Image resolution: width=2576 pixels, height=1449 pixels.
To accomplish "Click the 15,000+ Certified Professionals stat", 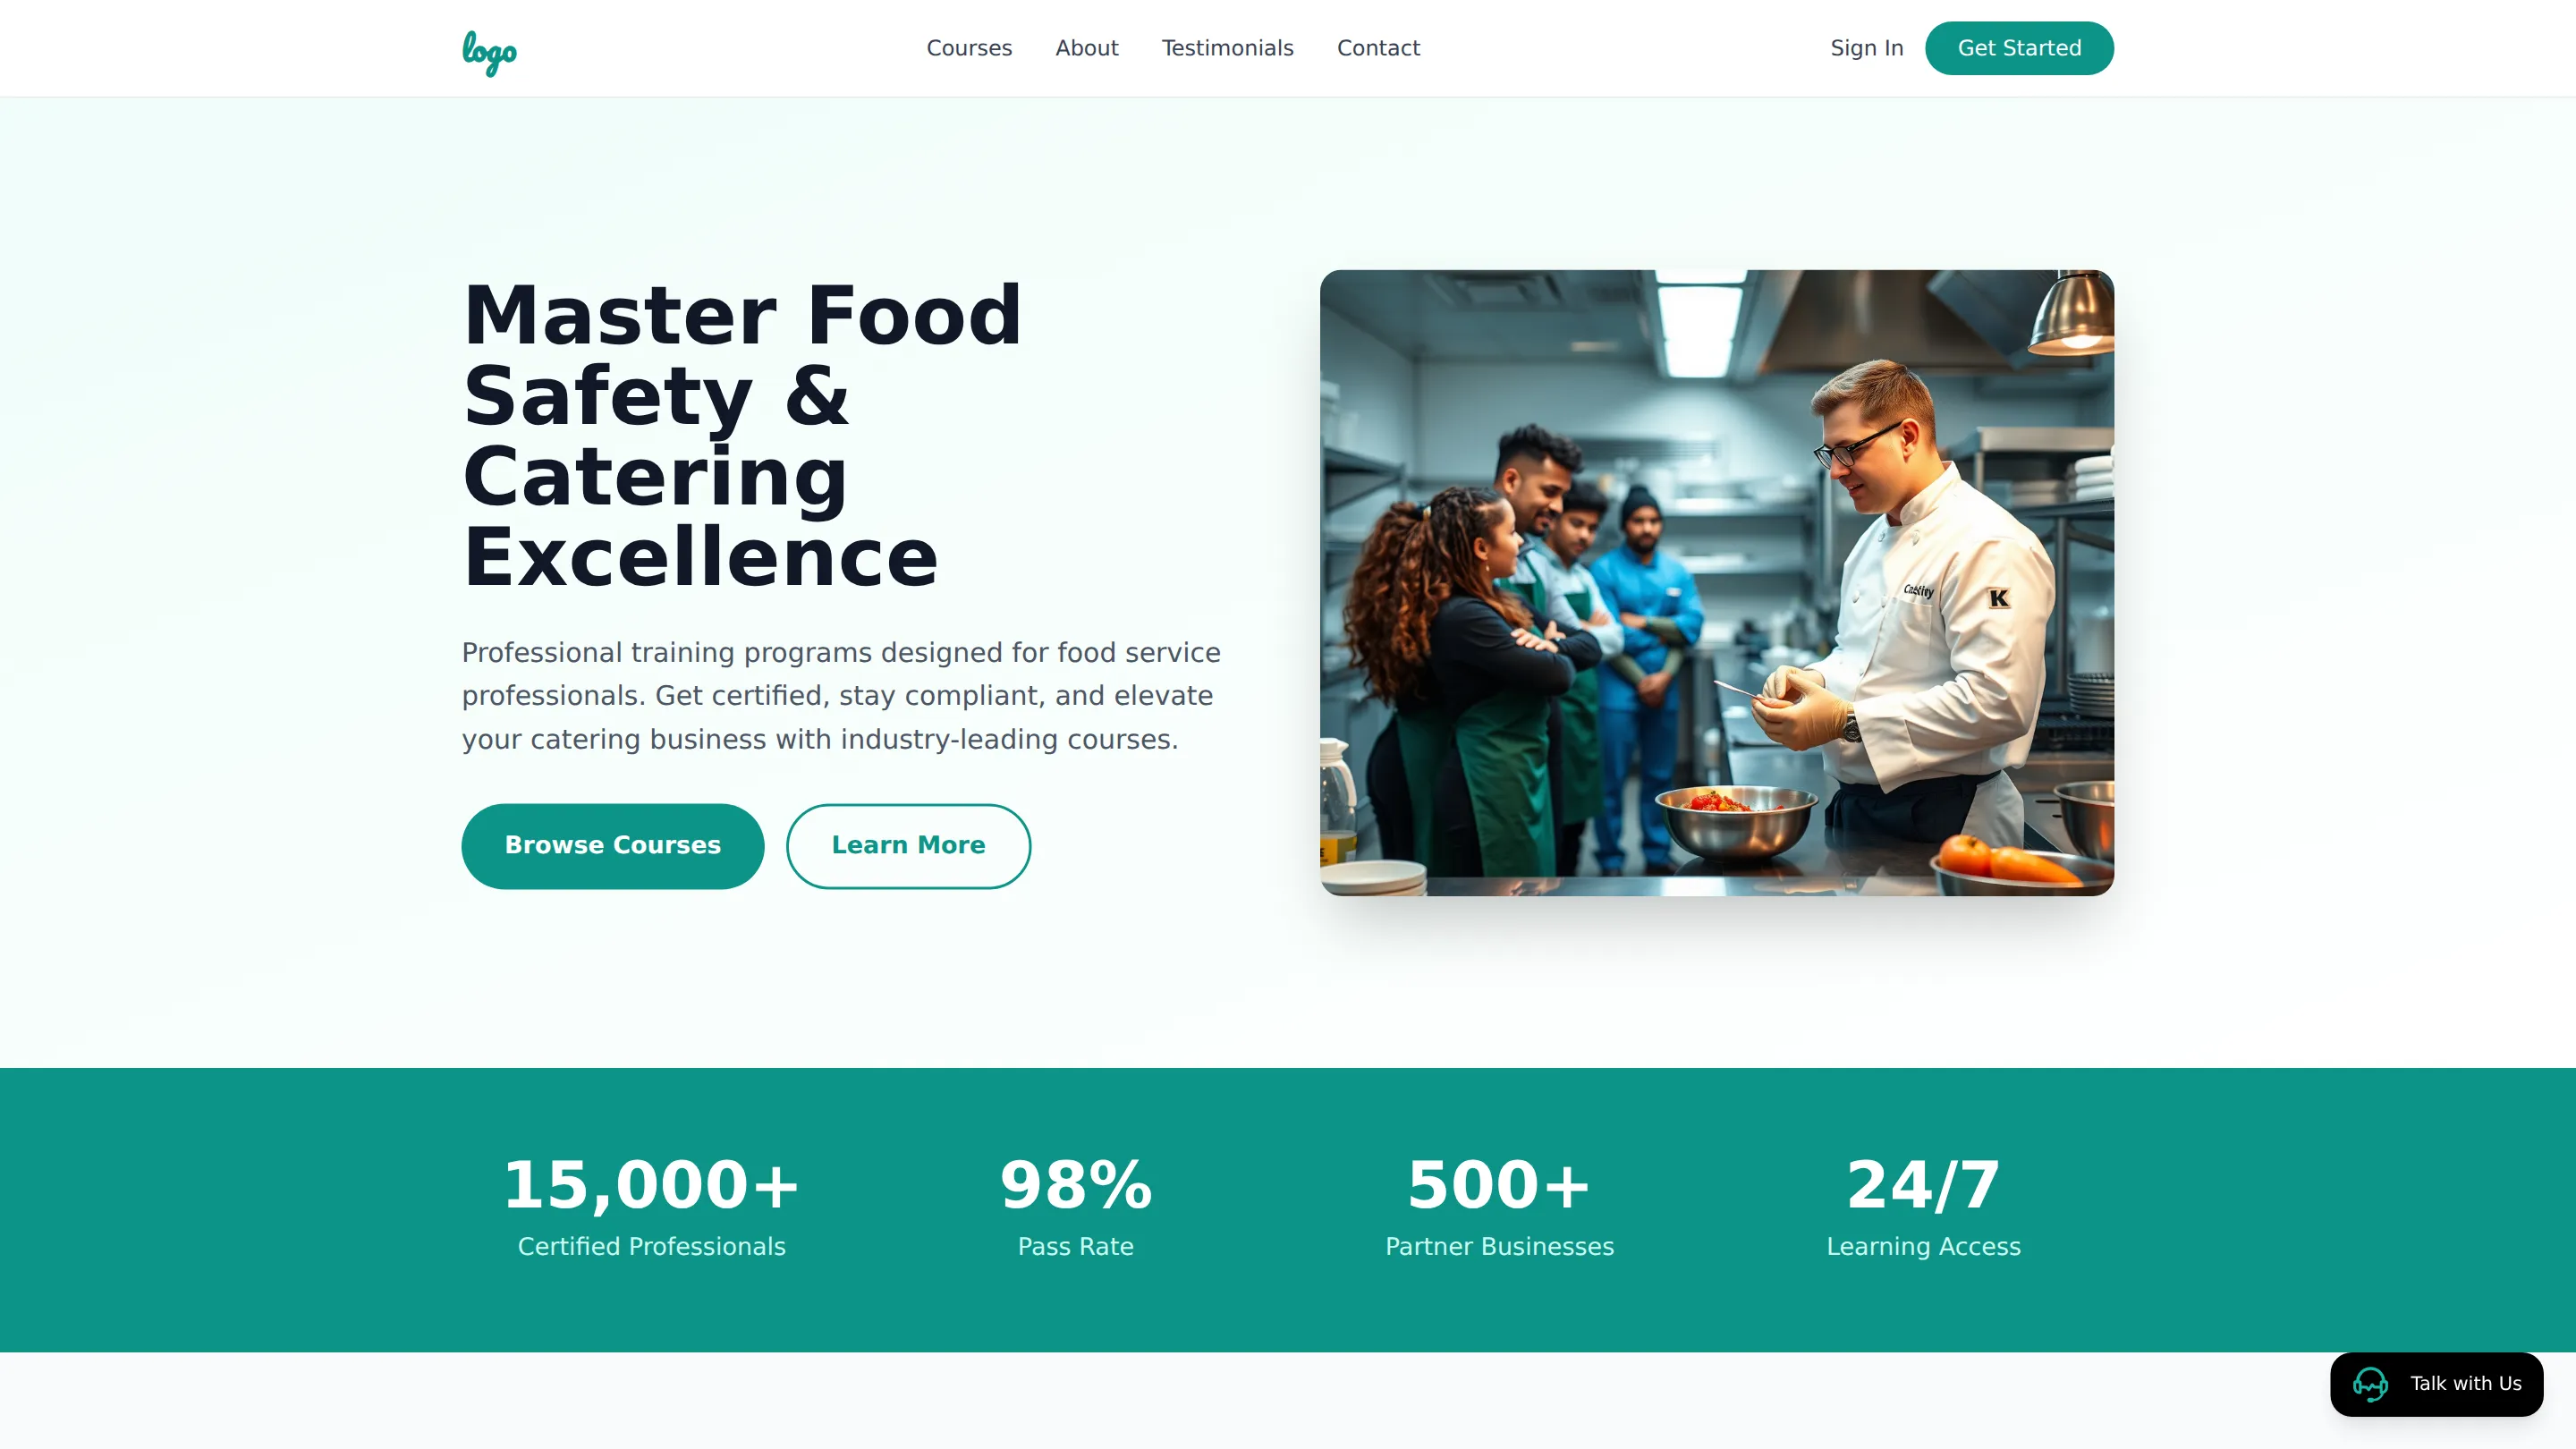I will [652, 1206].
